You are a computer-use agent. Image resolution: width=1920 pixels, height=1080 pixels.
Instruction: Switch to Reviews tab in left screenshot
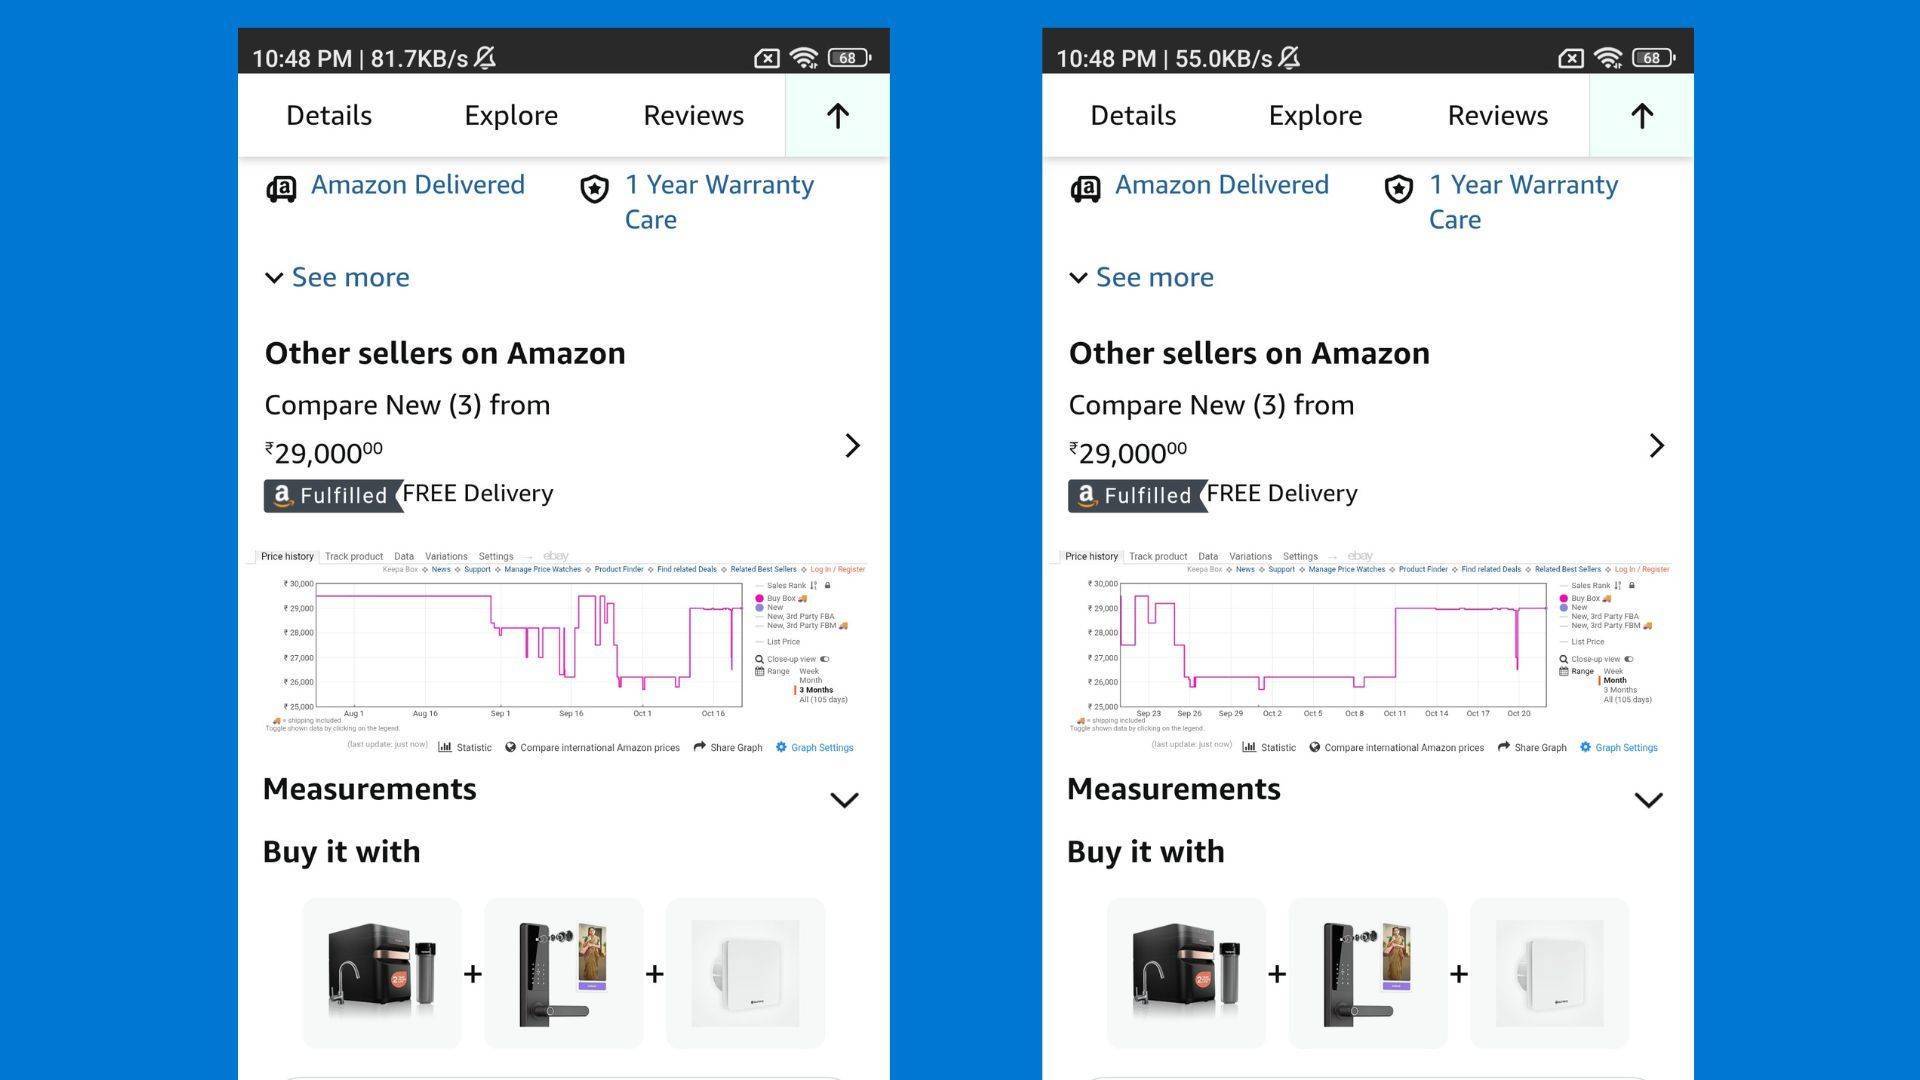[693, 116]
